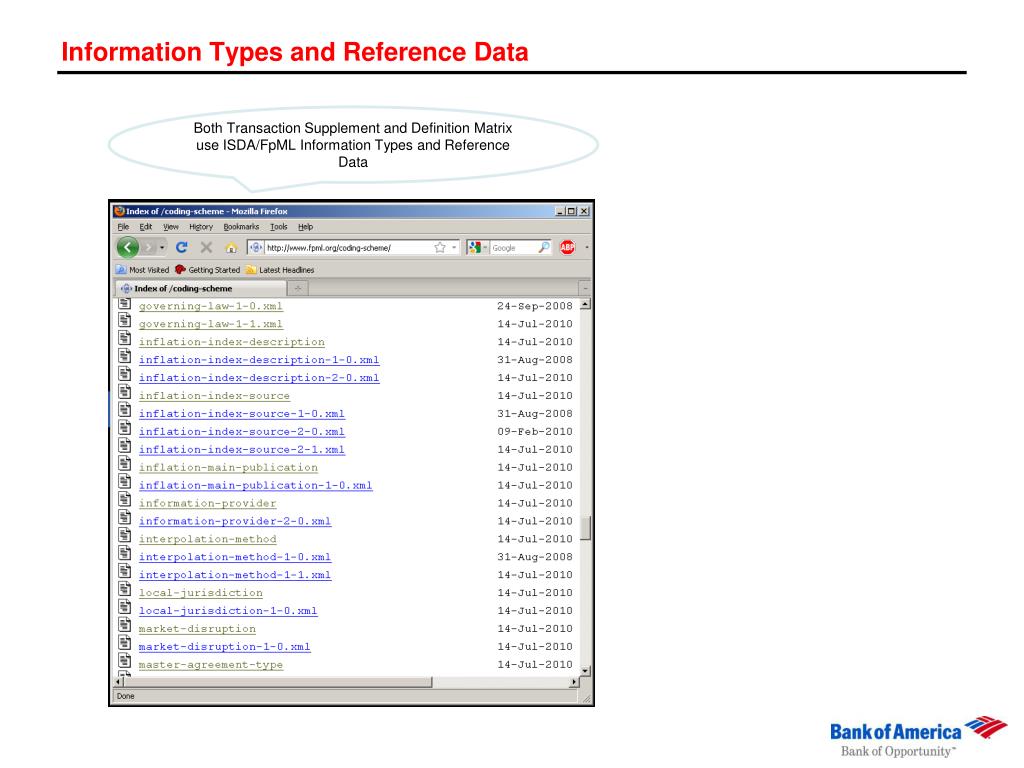This screenshot has height=768, width=1024.
Task: Click the 24-Sep-2008 date for governing-law-1-0.xml
Action: click(534, 306)
